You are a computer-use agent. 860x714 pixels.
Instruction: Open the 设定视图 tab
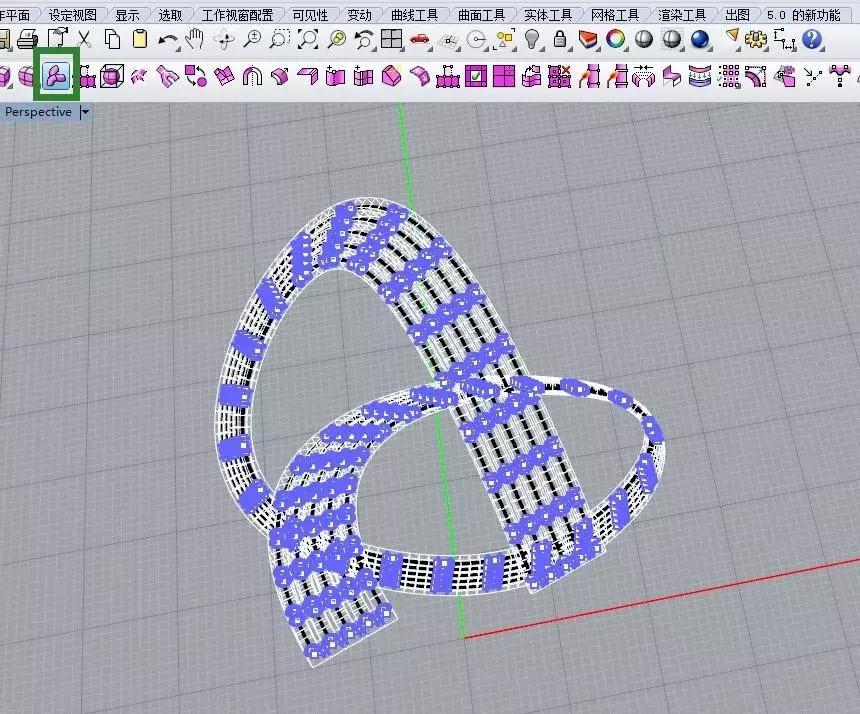point(73,15)
